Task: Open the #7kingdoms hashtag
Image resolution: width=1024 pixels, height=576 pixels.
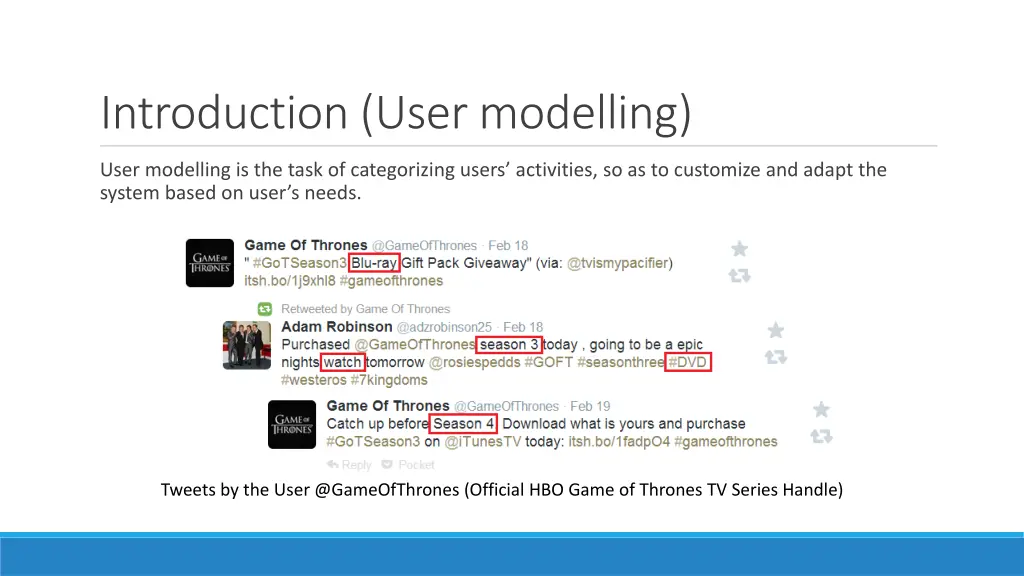Action: (x=389, y=380)
